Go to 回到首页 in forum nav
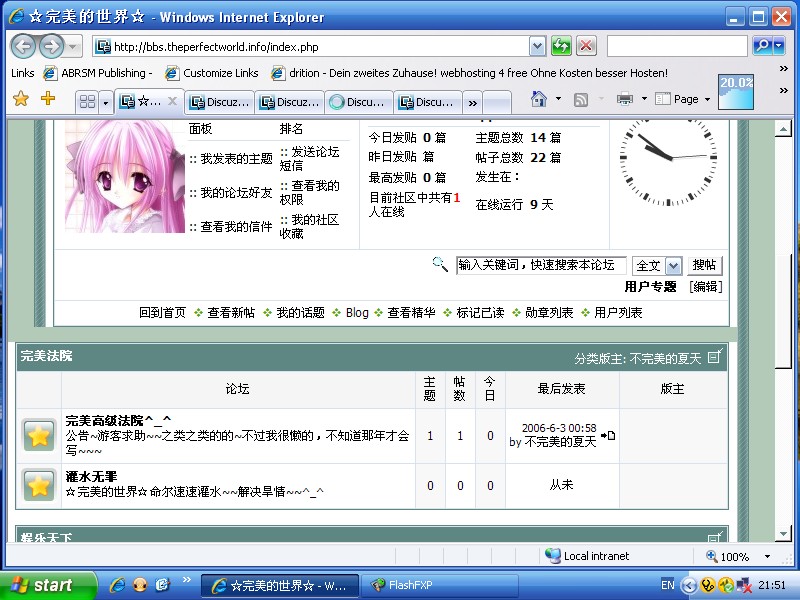Screen dimensions: 800x600 click(163, 313)
